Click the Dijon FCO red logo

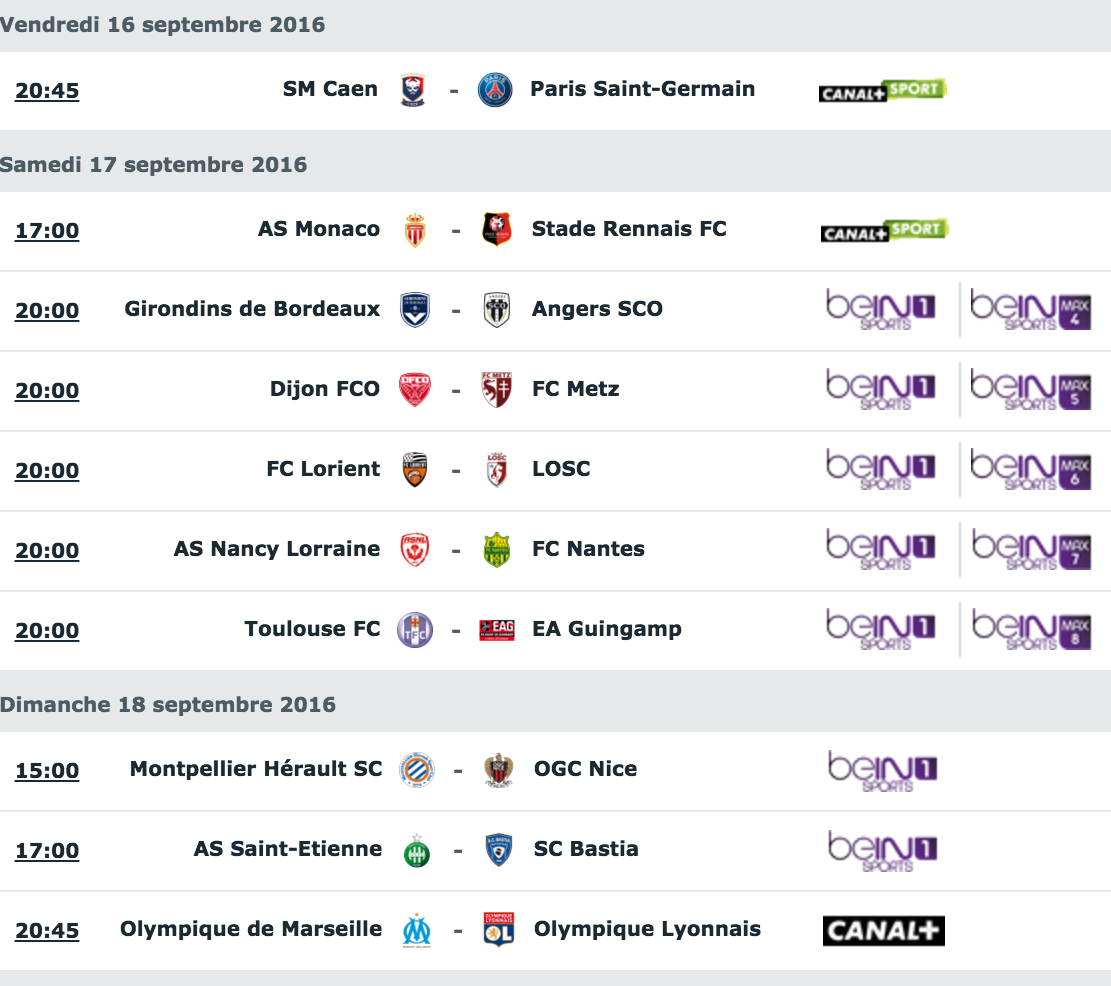point(415,390)
